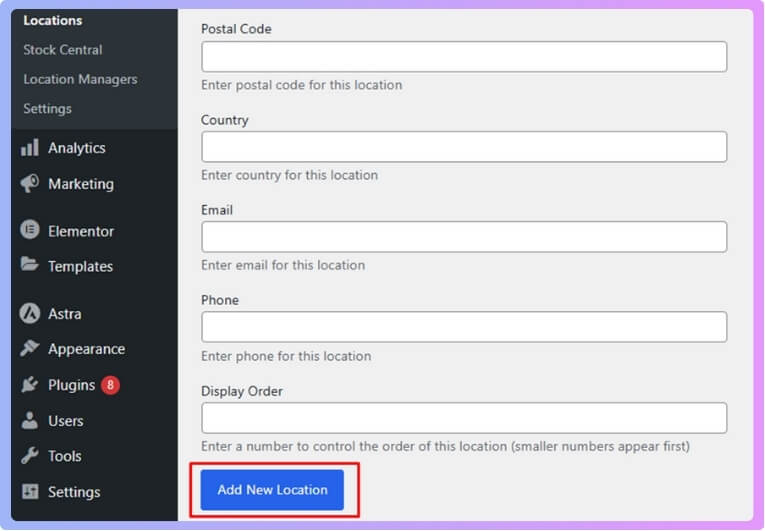Viewport: 765px width, 531px height.
Task: Focus the Email input field
Action: [464, 237]
